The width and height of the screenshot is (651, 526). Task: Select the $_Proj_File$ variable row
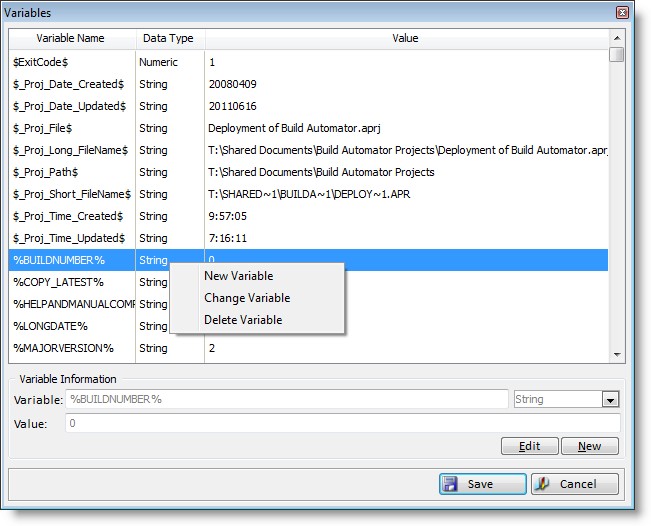308,128
